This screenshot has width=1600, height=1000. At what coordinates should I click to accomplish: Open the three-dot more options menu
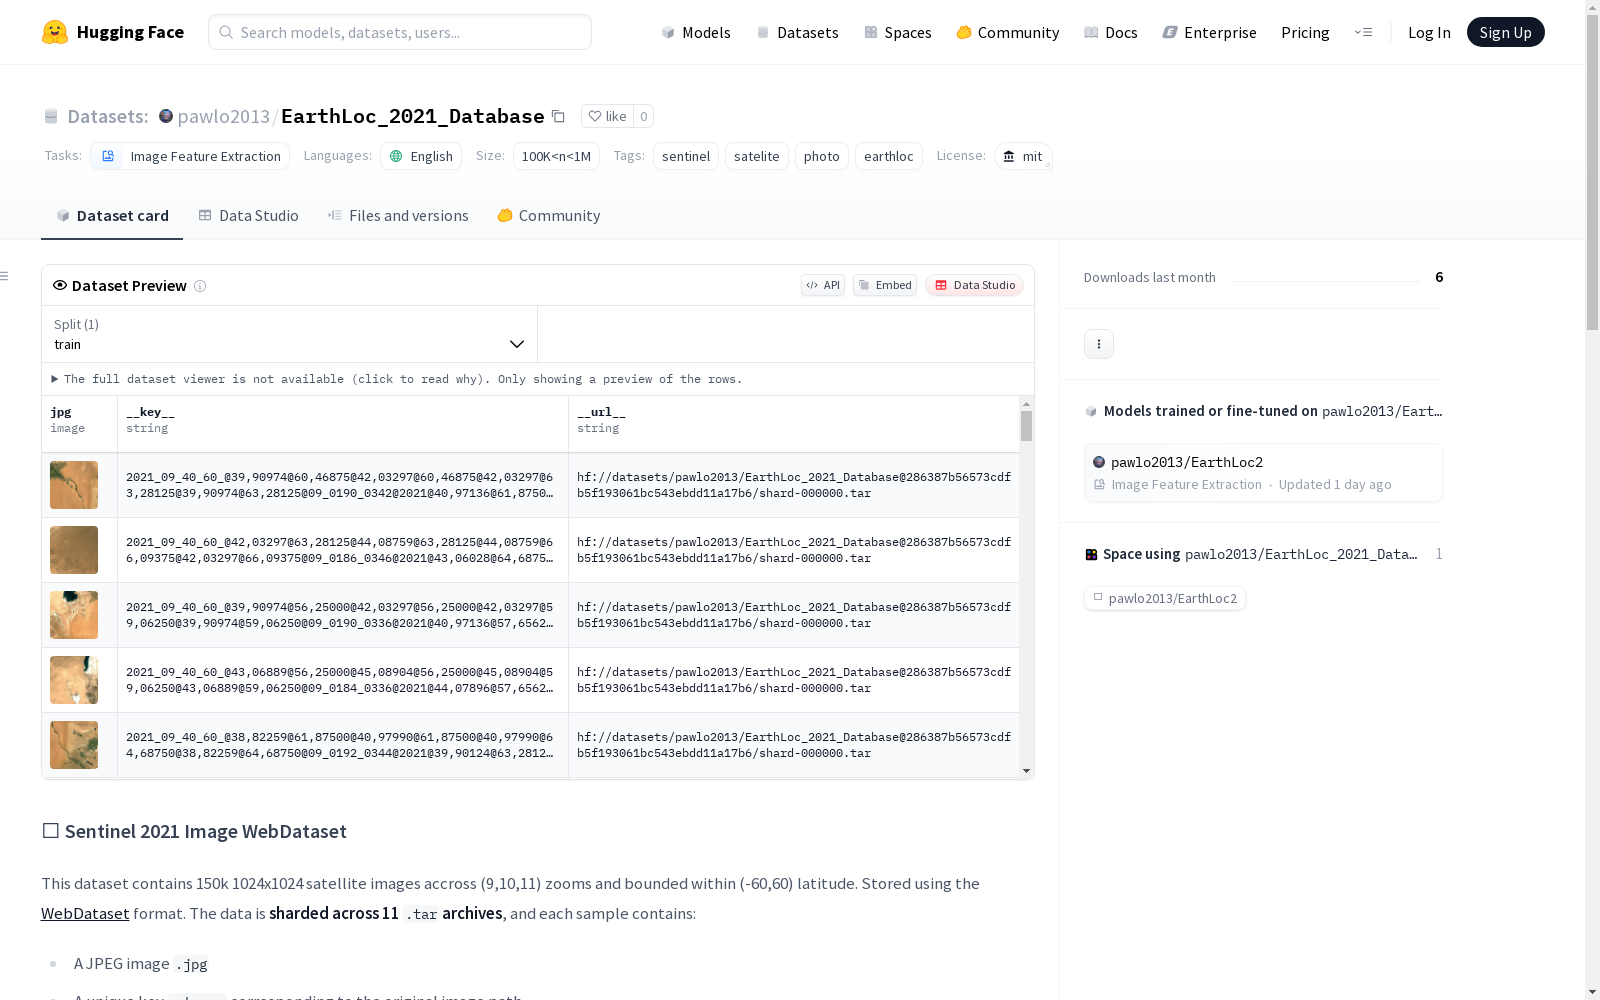tap(1099, 344)
